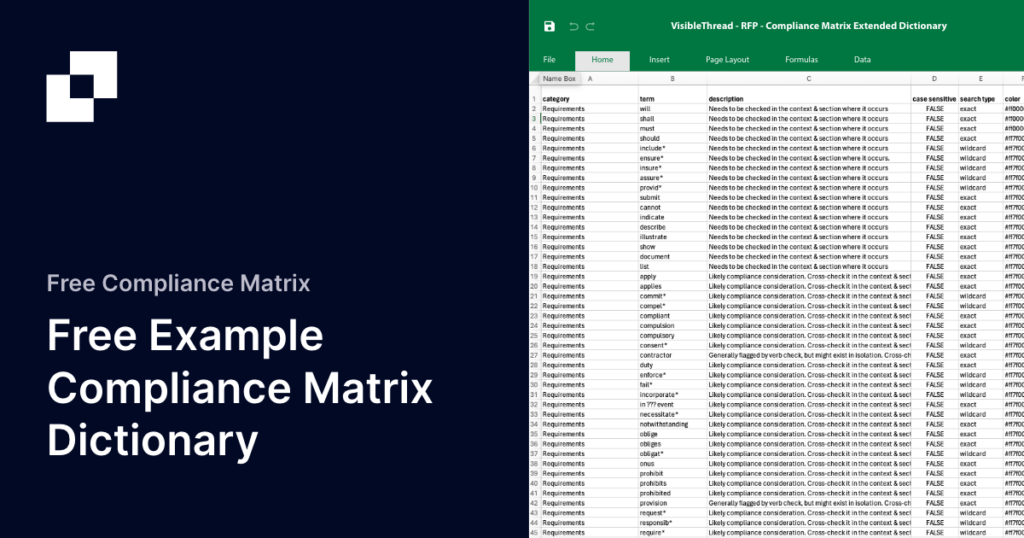Viewport: 1024px width, 538px height.
Task: Click the row 10 number header
Action: [x=534, y=187]
